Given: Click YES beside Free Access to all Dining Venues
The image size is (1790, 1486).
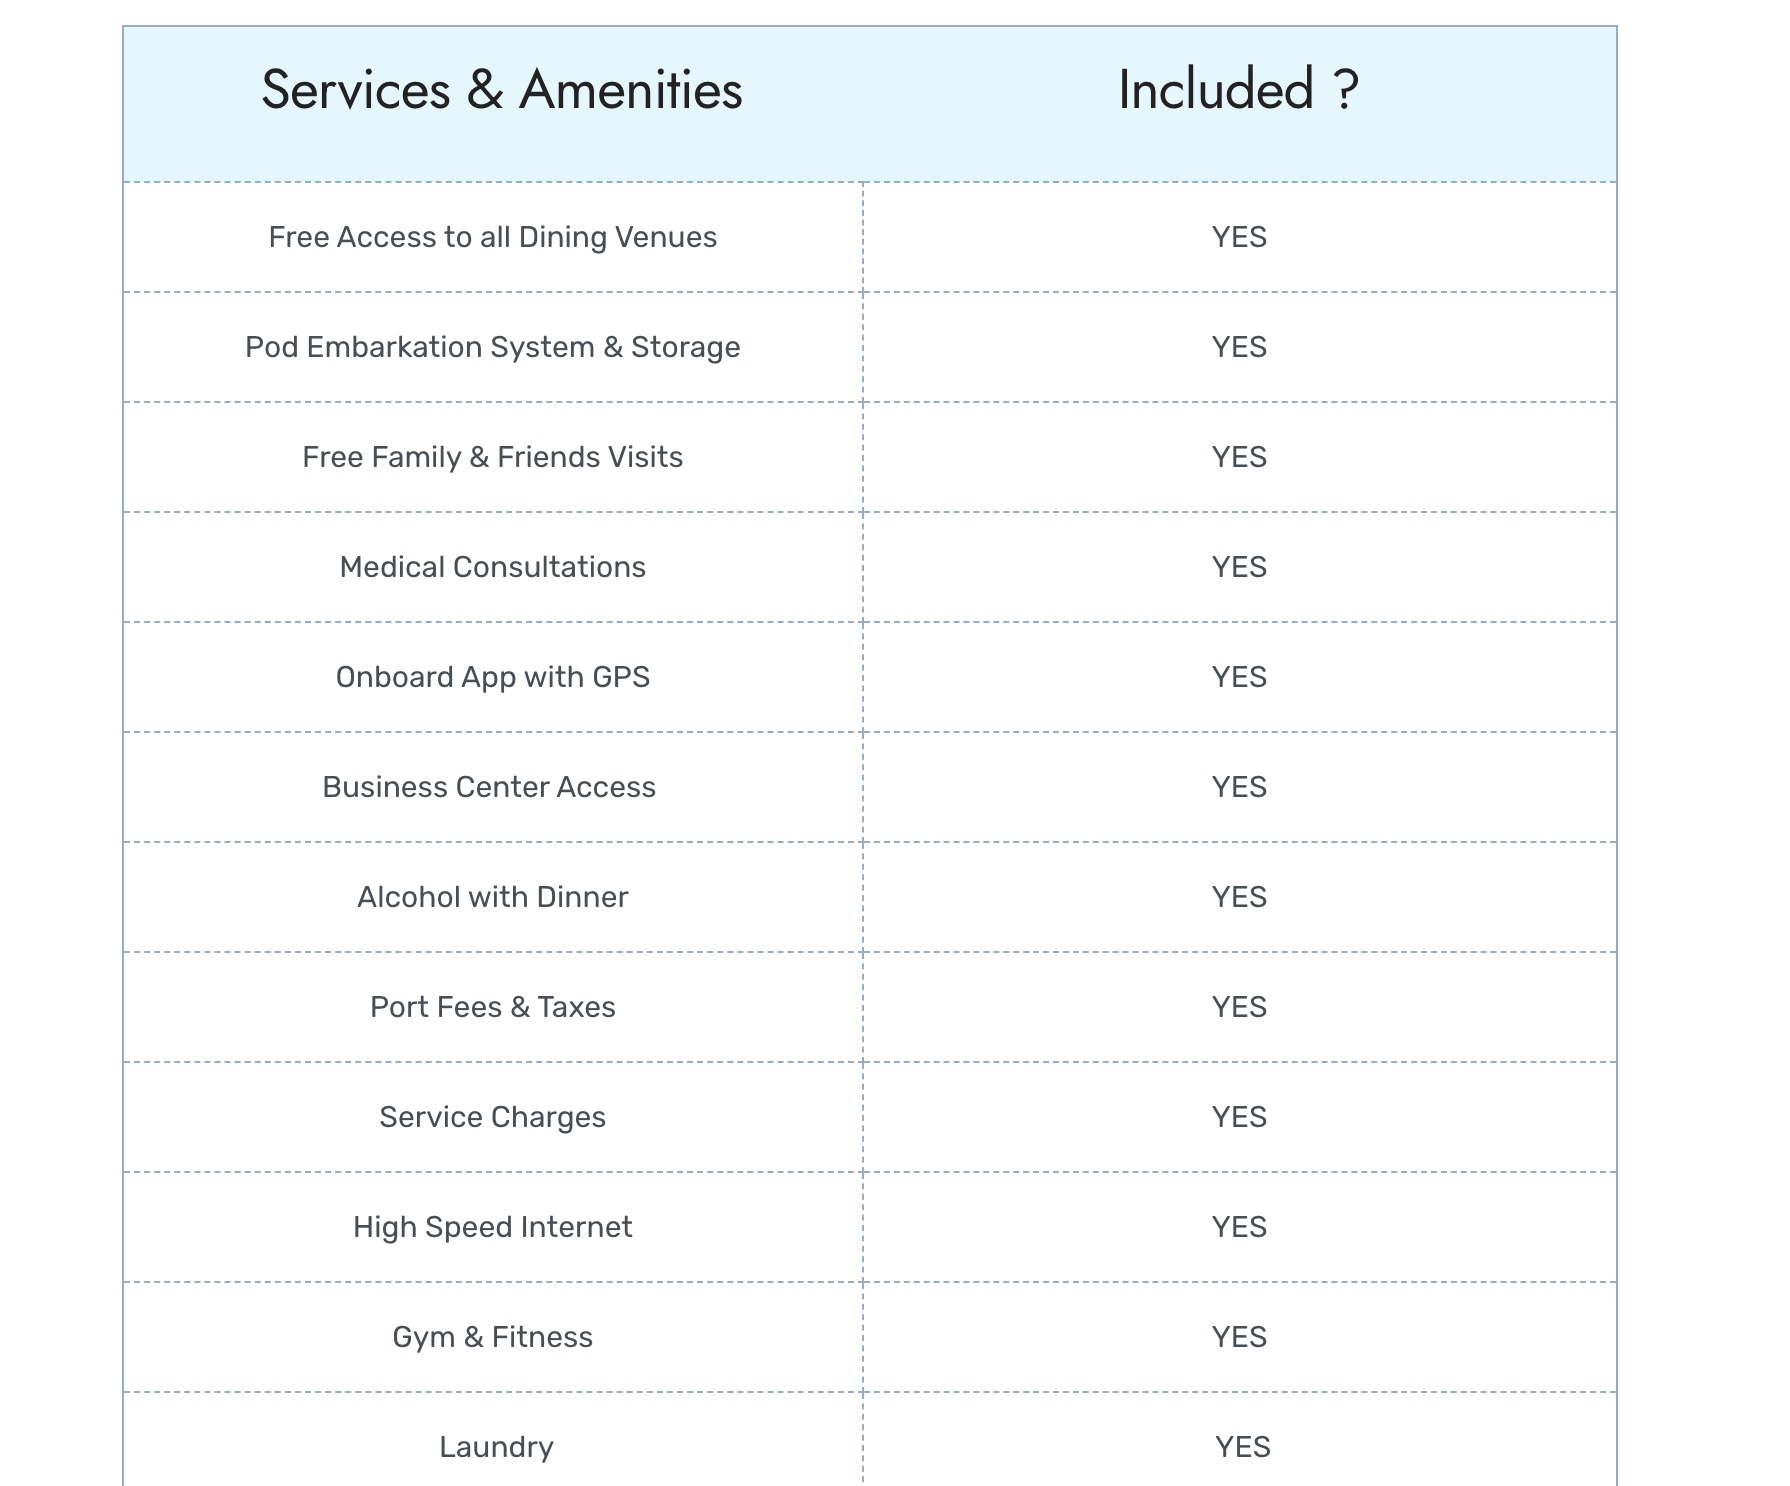Looking at the screenshot, I should click(x=1239, y=237).
